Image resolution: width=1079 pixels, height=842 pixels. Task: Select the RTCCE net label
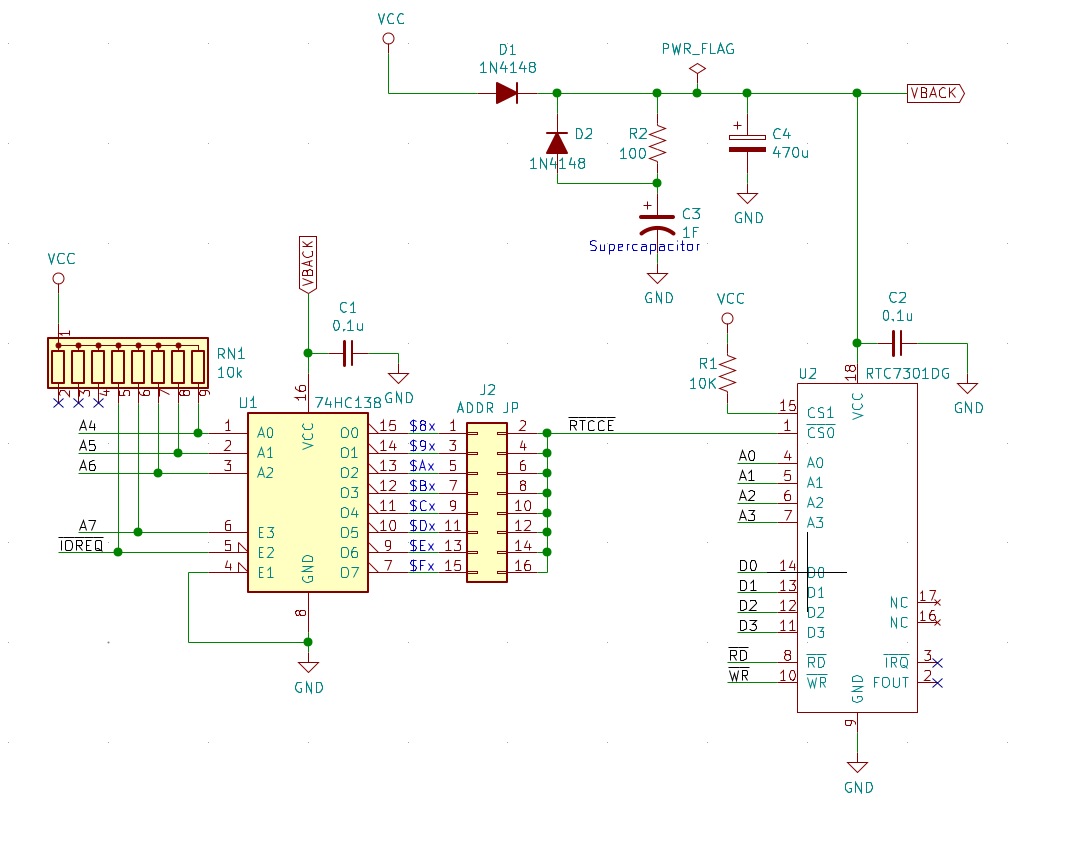click(x=592, y=425)
